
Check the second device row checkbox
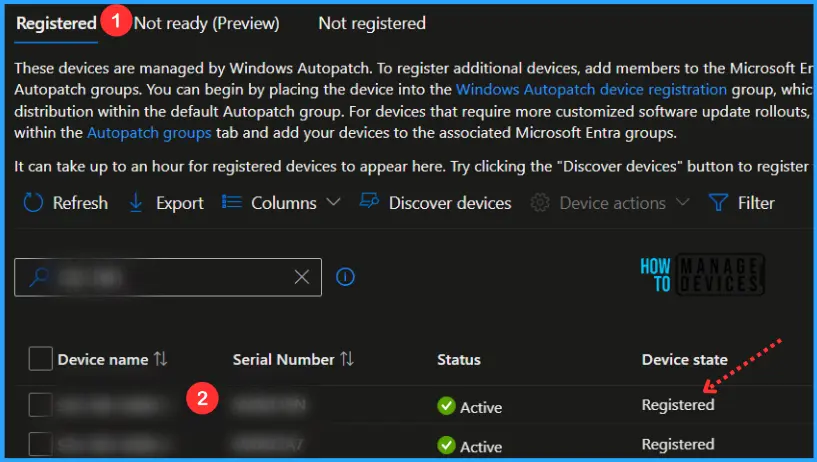[41, 444]
